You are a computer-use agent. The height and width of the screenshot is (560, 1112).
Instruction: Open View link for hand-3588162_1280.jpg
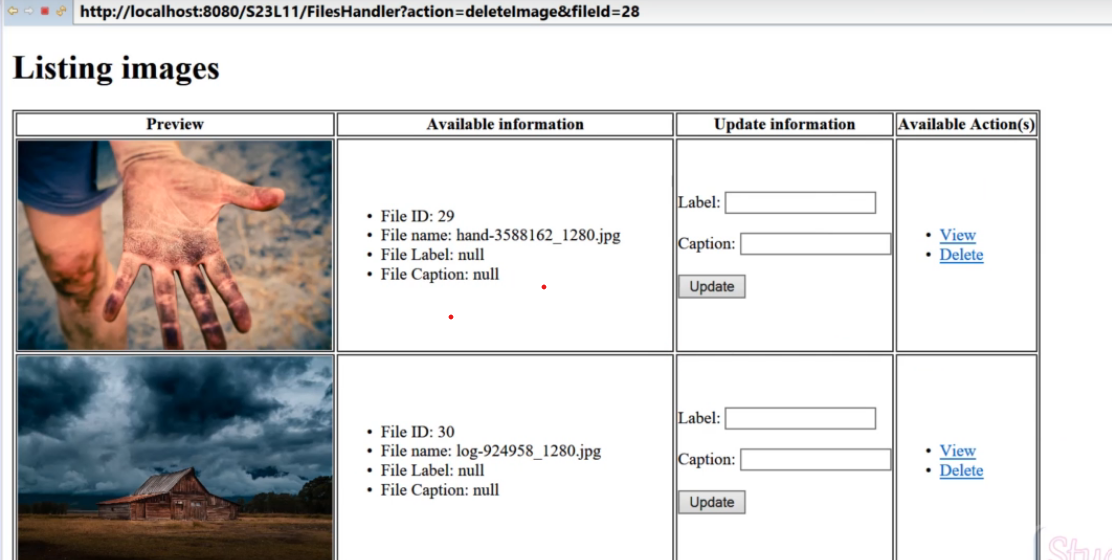pyautogui.click(x=957, y=235)
